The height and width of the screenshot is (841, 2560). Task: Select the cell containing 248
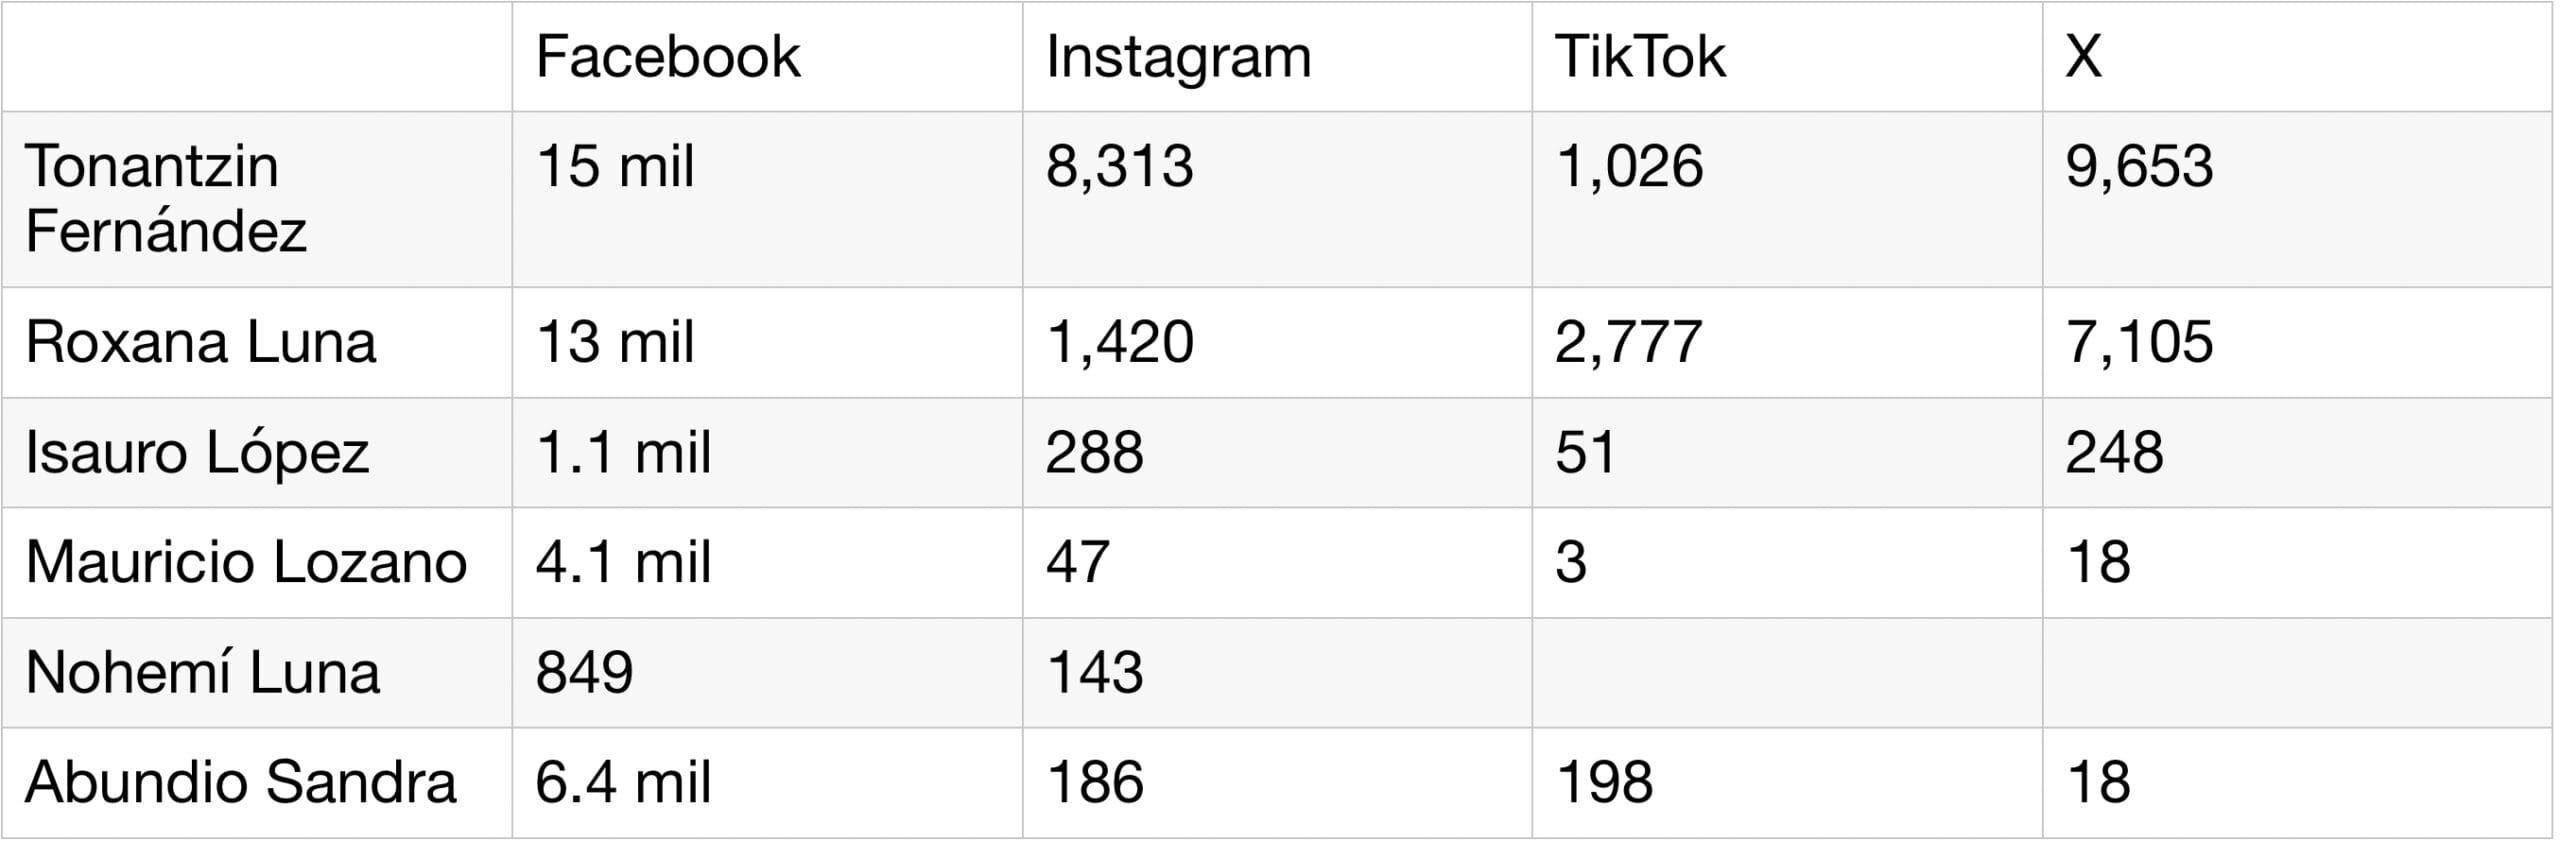point(2297,453)
